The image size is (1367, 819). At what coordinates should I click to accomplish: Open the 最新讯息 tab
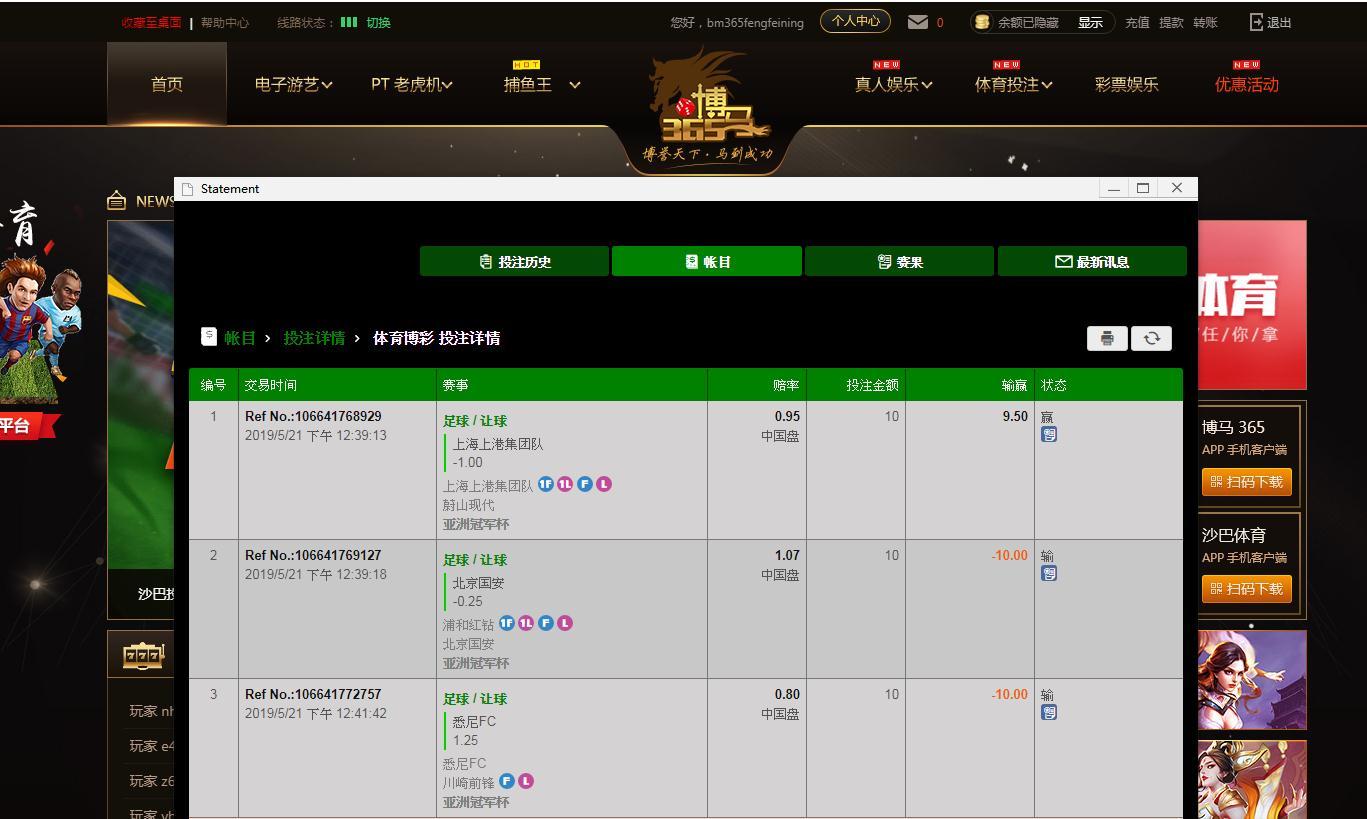click(1092, 261)
